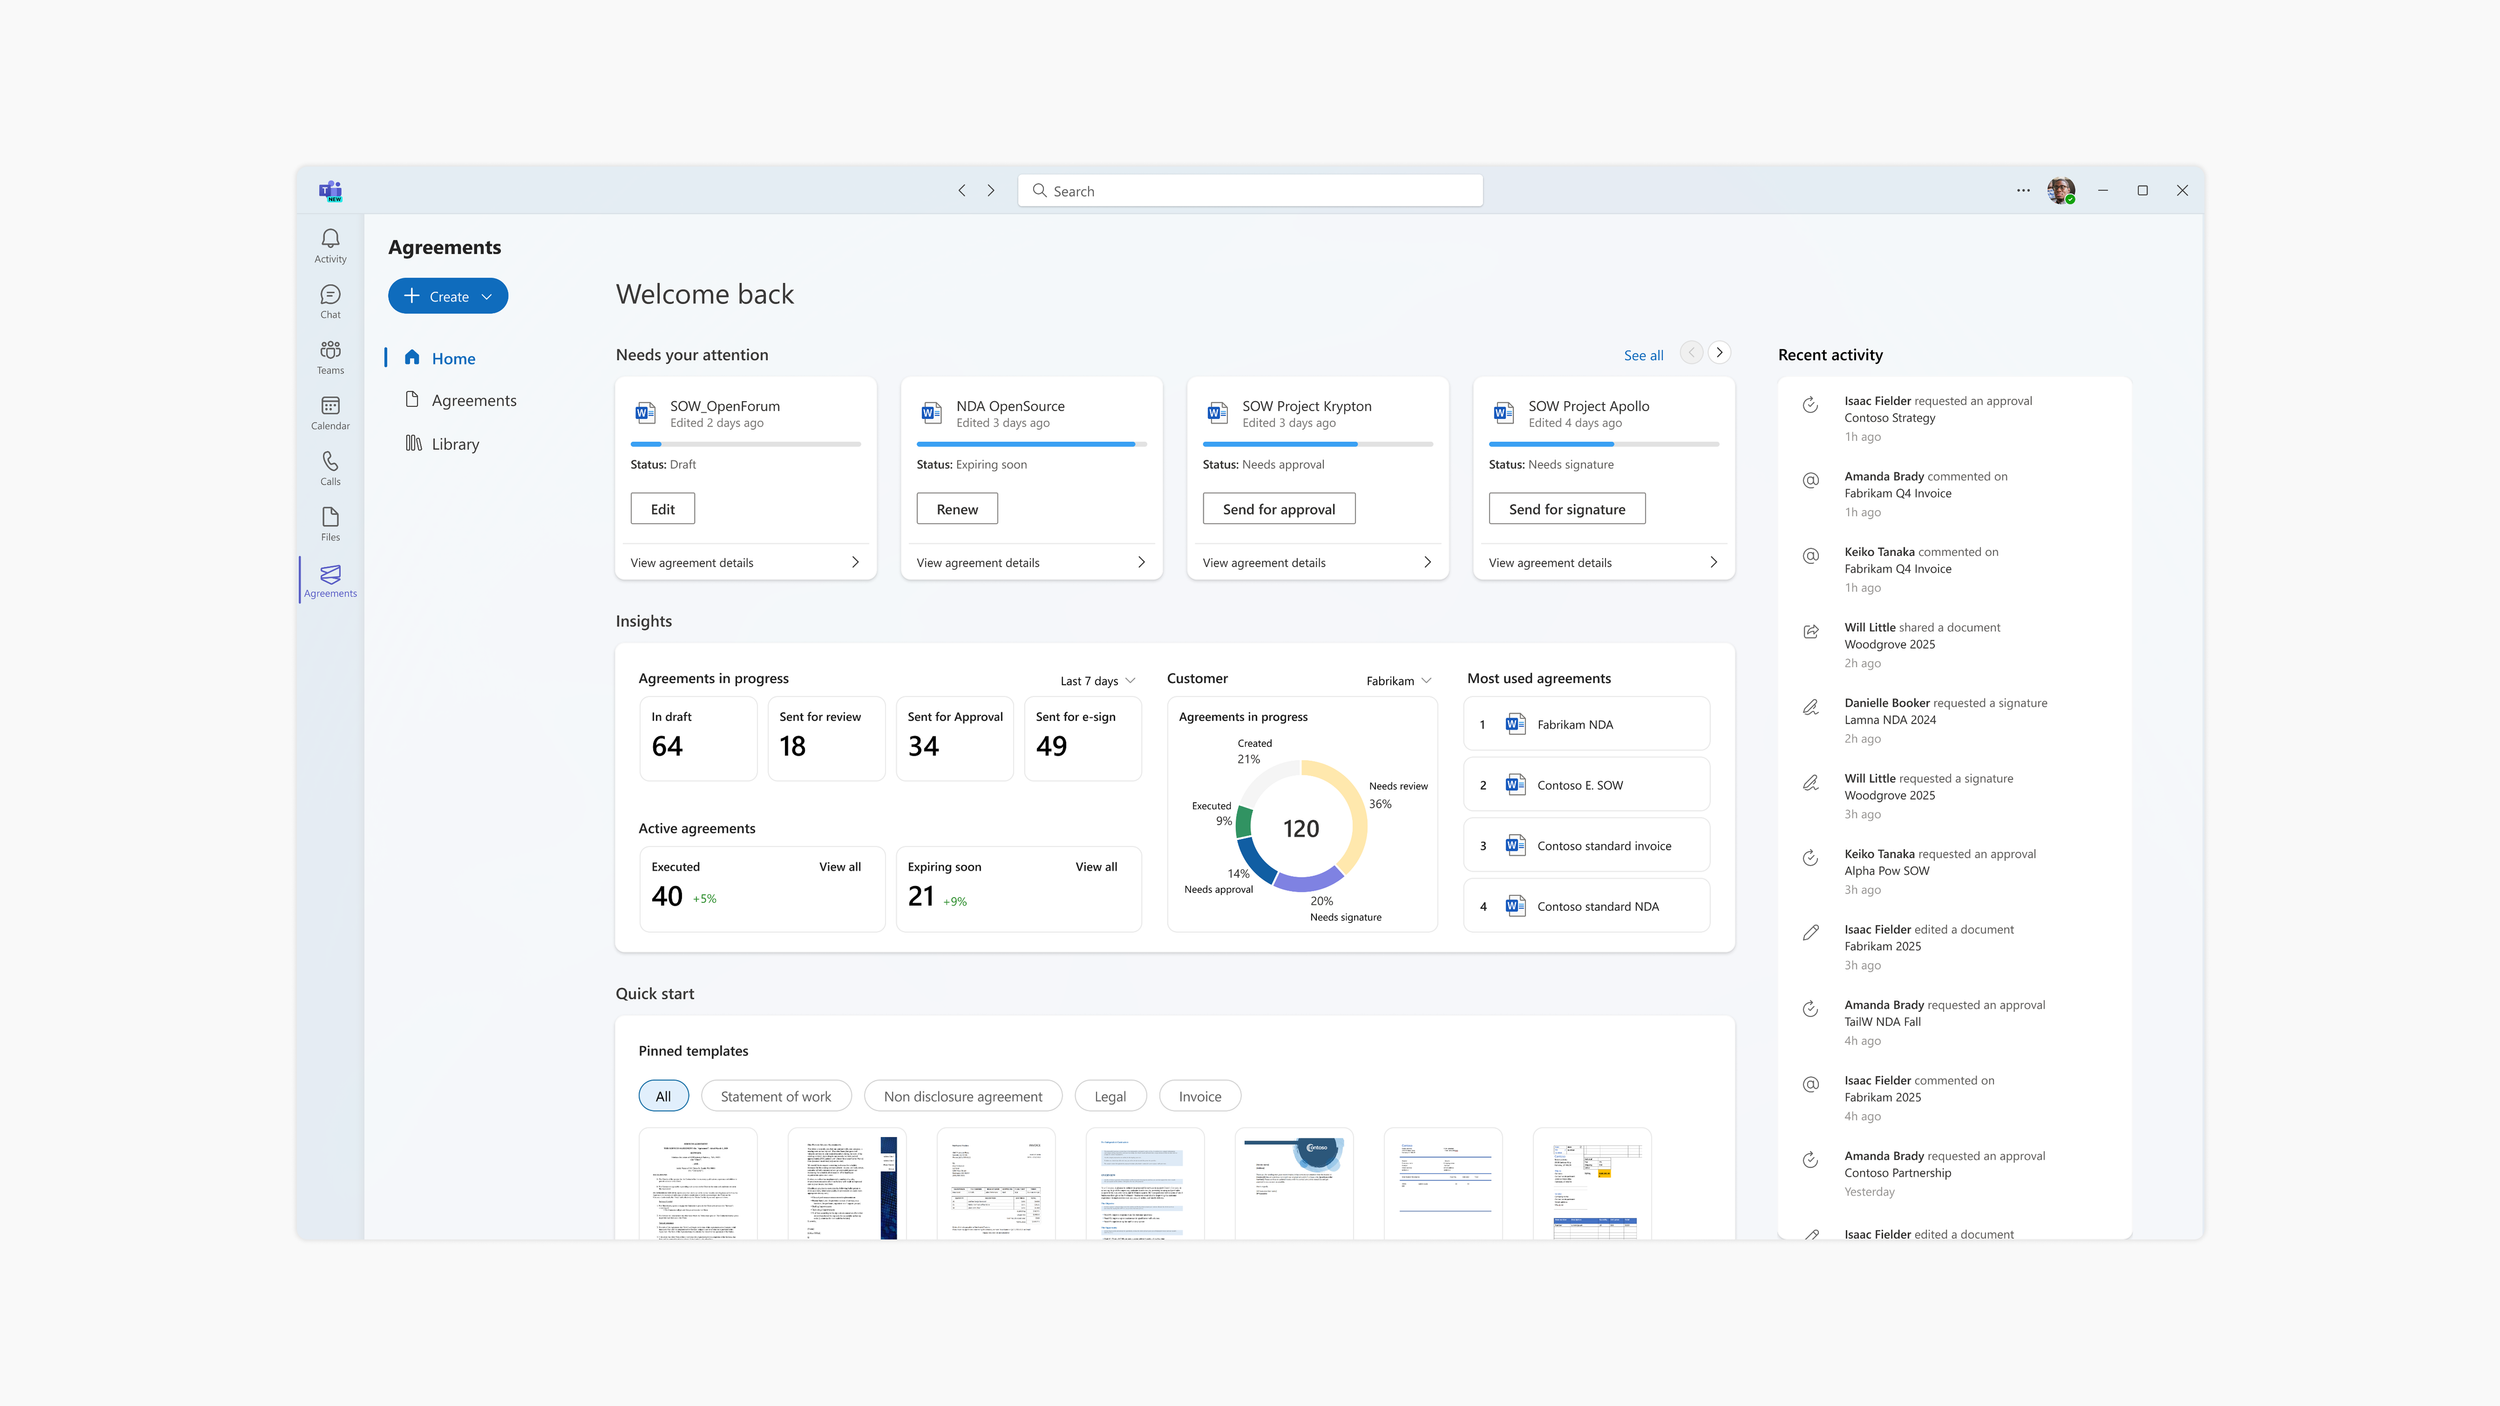The image size is (2500, 1406).
Task: Select the All template filter
Action: pyautogui.click(x=663, y=1096)
